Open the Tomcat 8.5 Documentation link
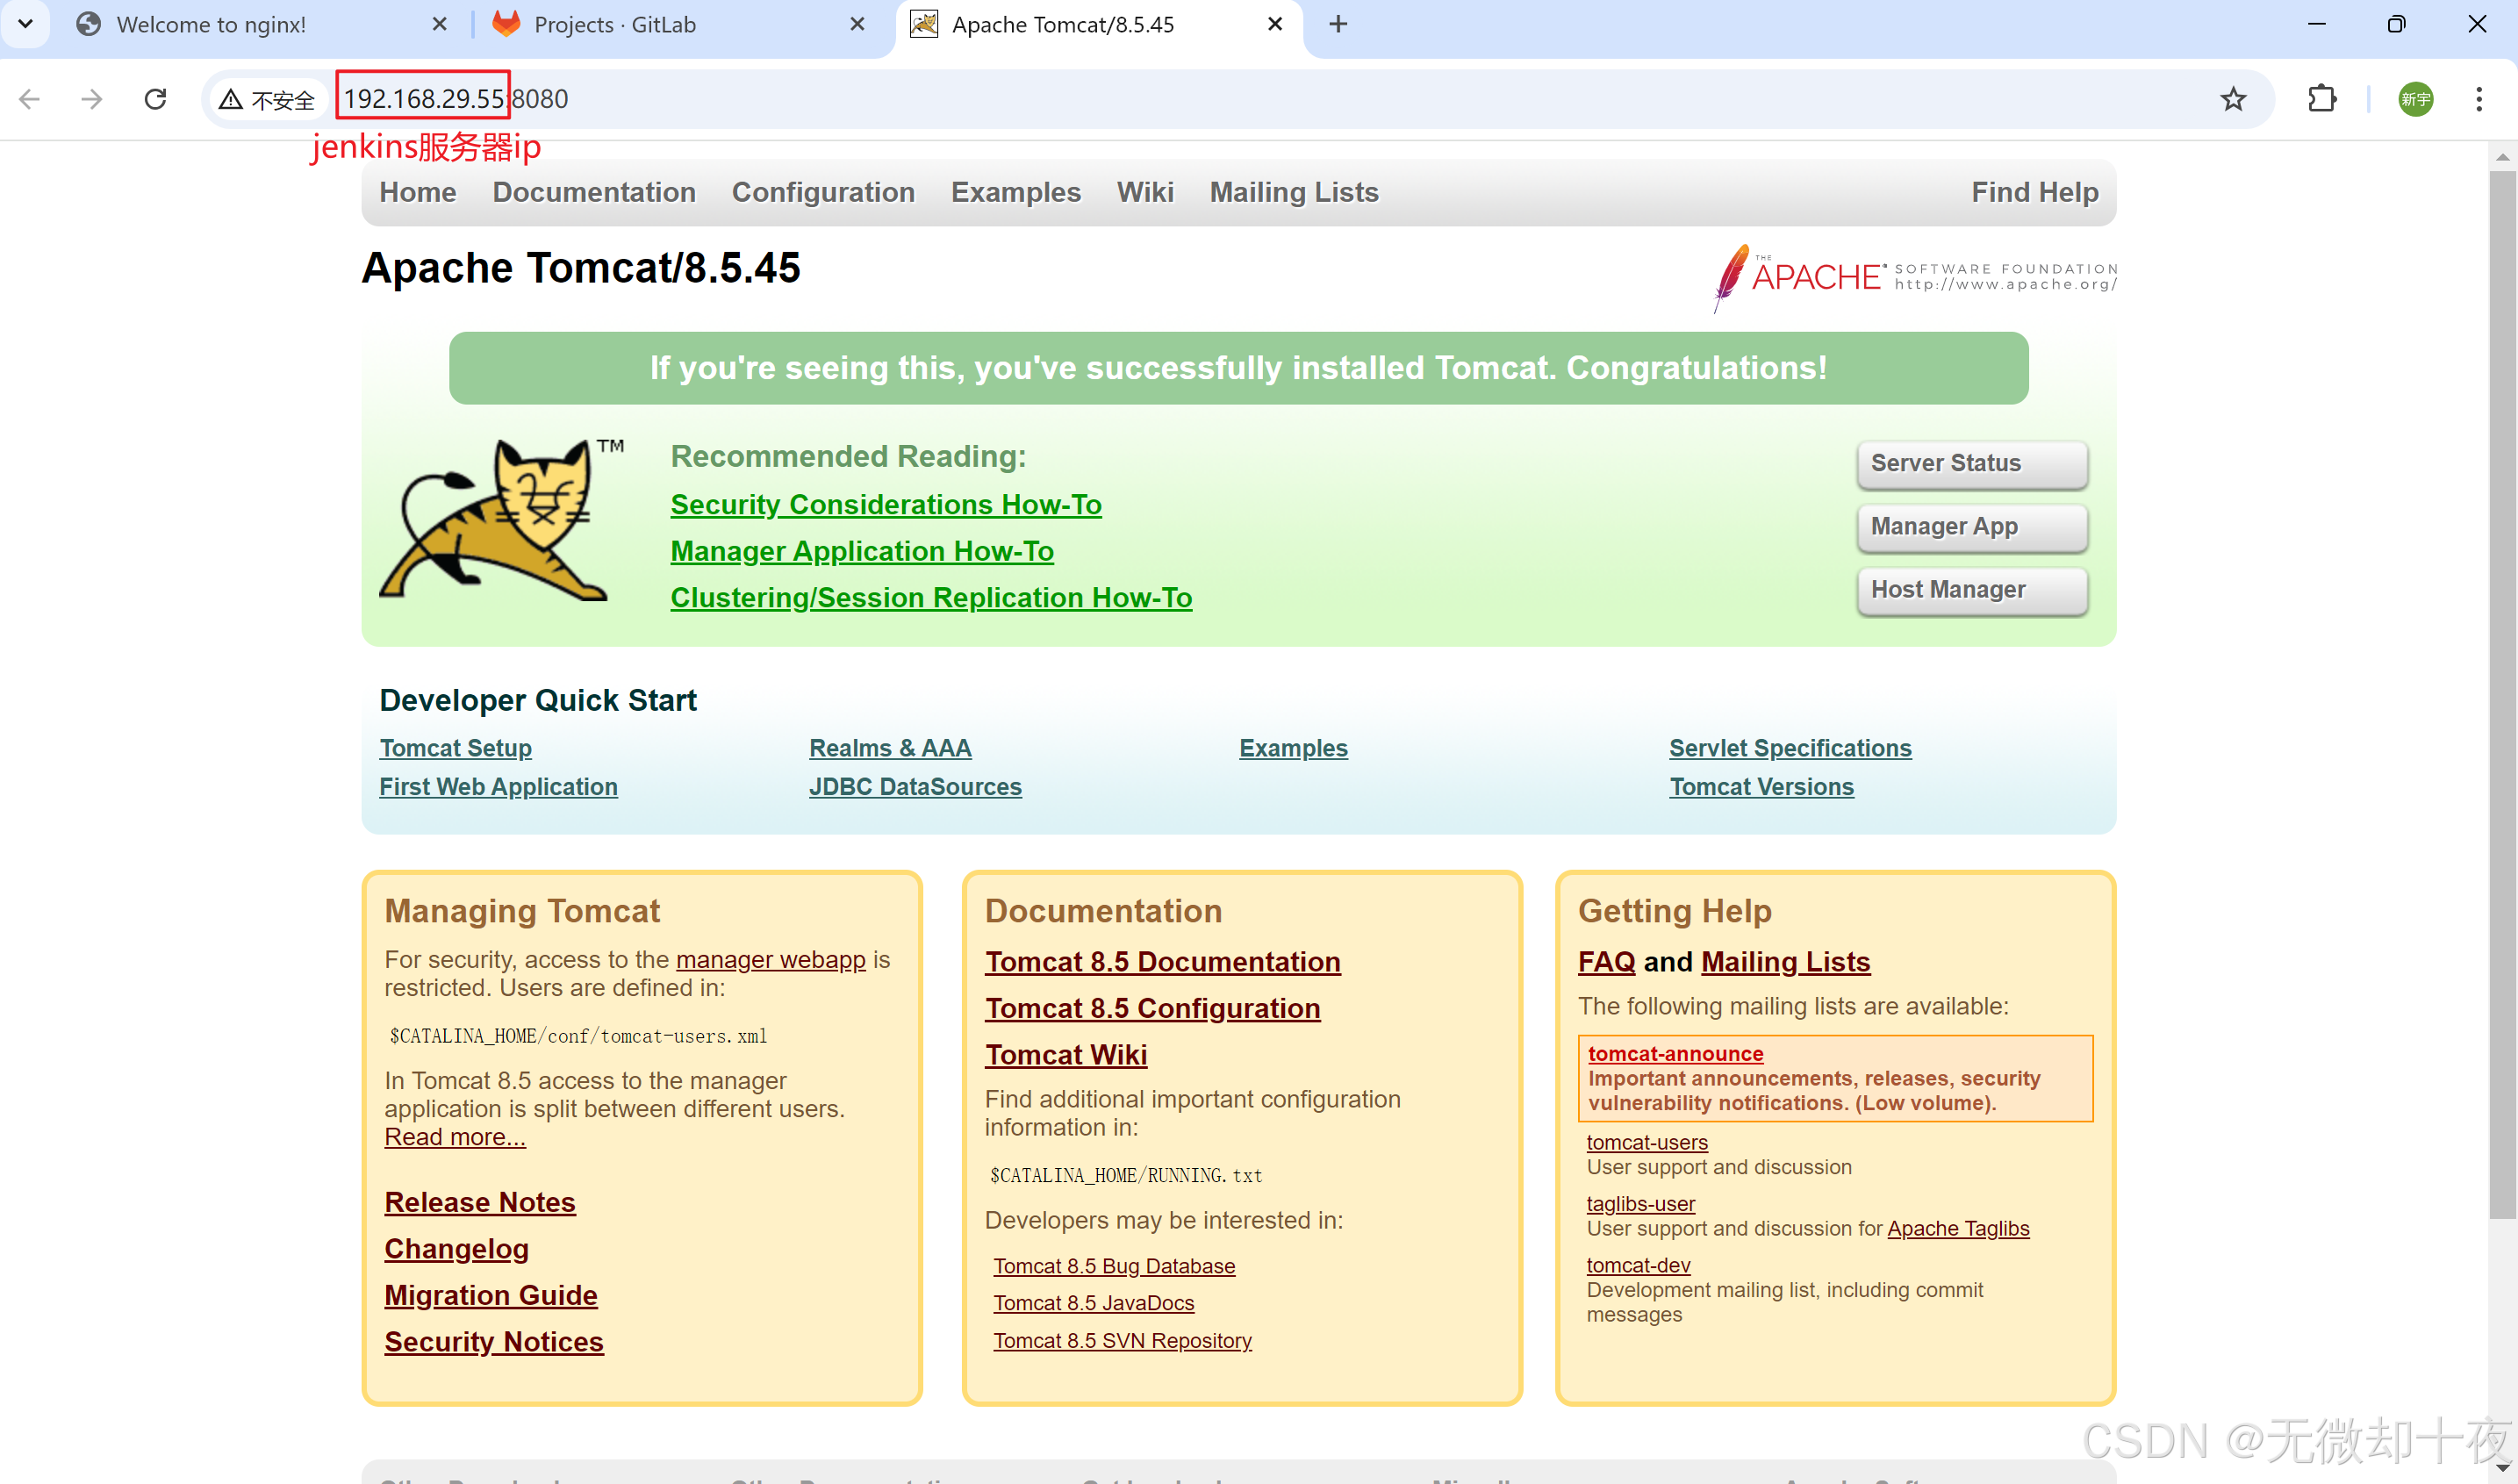The width and height of the screenshot is (2518, 1484). click(1162, 962)
